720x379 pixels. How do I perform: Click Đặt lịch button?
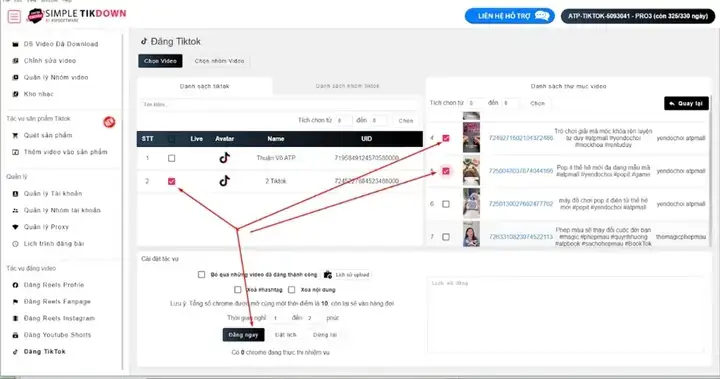coord(286,335)
